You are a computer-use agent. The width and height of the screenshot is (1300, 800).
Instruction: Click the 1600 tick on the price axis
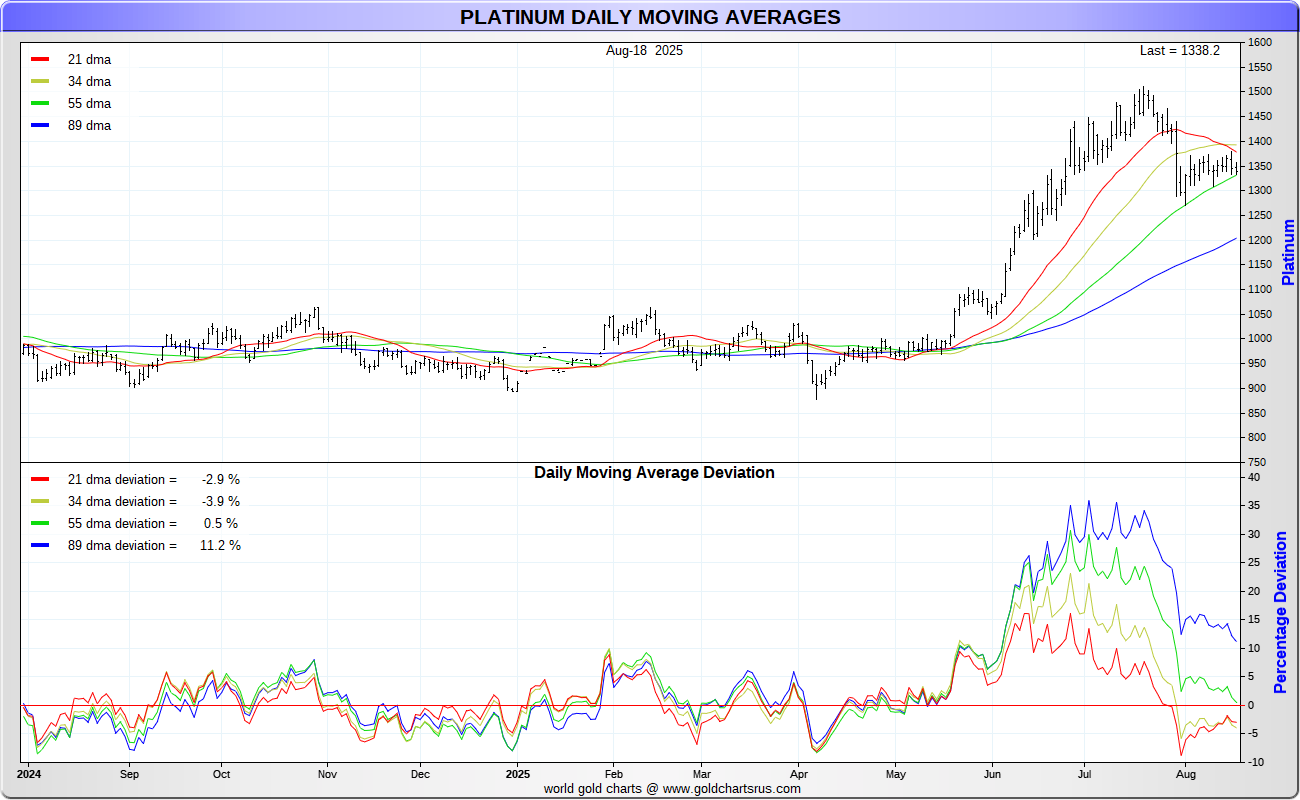pyautogui.click(x=1259, y=43)
